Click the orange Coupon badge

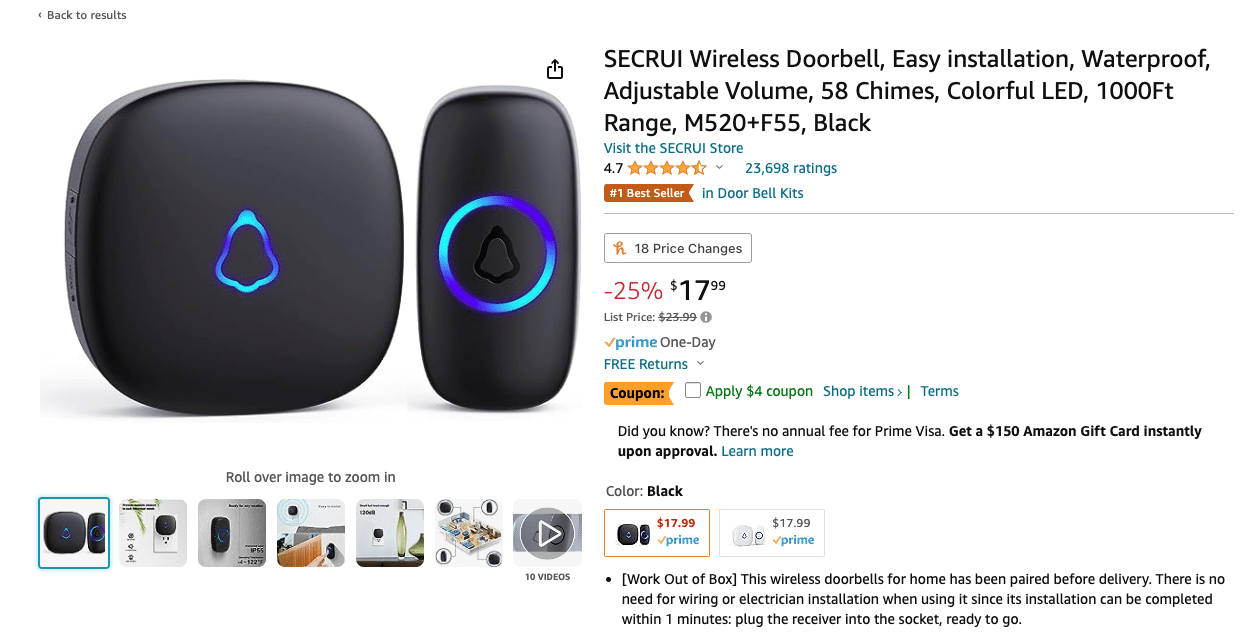pos(638,392)
